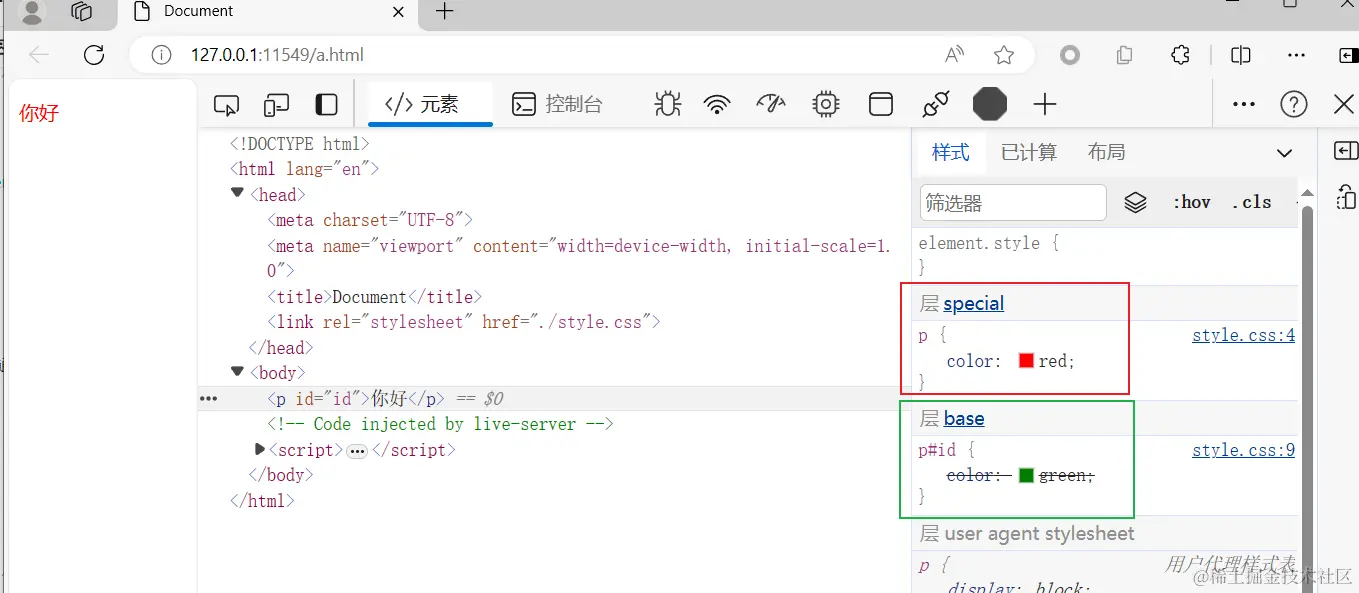The height and width of the screenshot is (593, 1359).
Task: Click the red color swatch
Action: click(1026, 361)
